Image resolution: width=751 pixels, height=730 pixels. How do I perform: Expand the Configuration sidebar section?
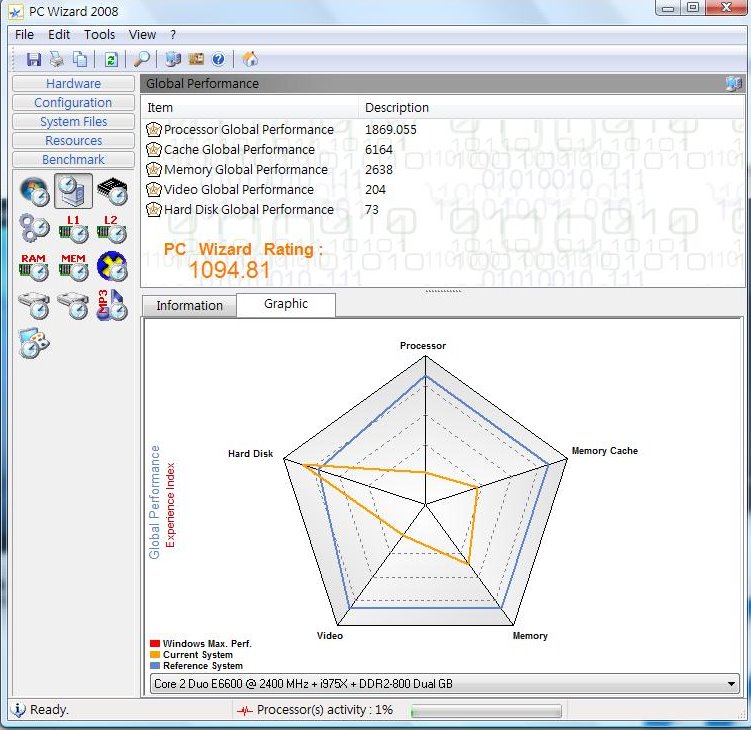[x=73, y=103]
